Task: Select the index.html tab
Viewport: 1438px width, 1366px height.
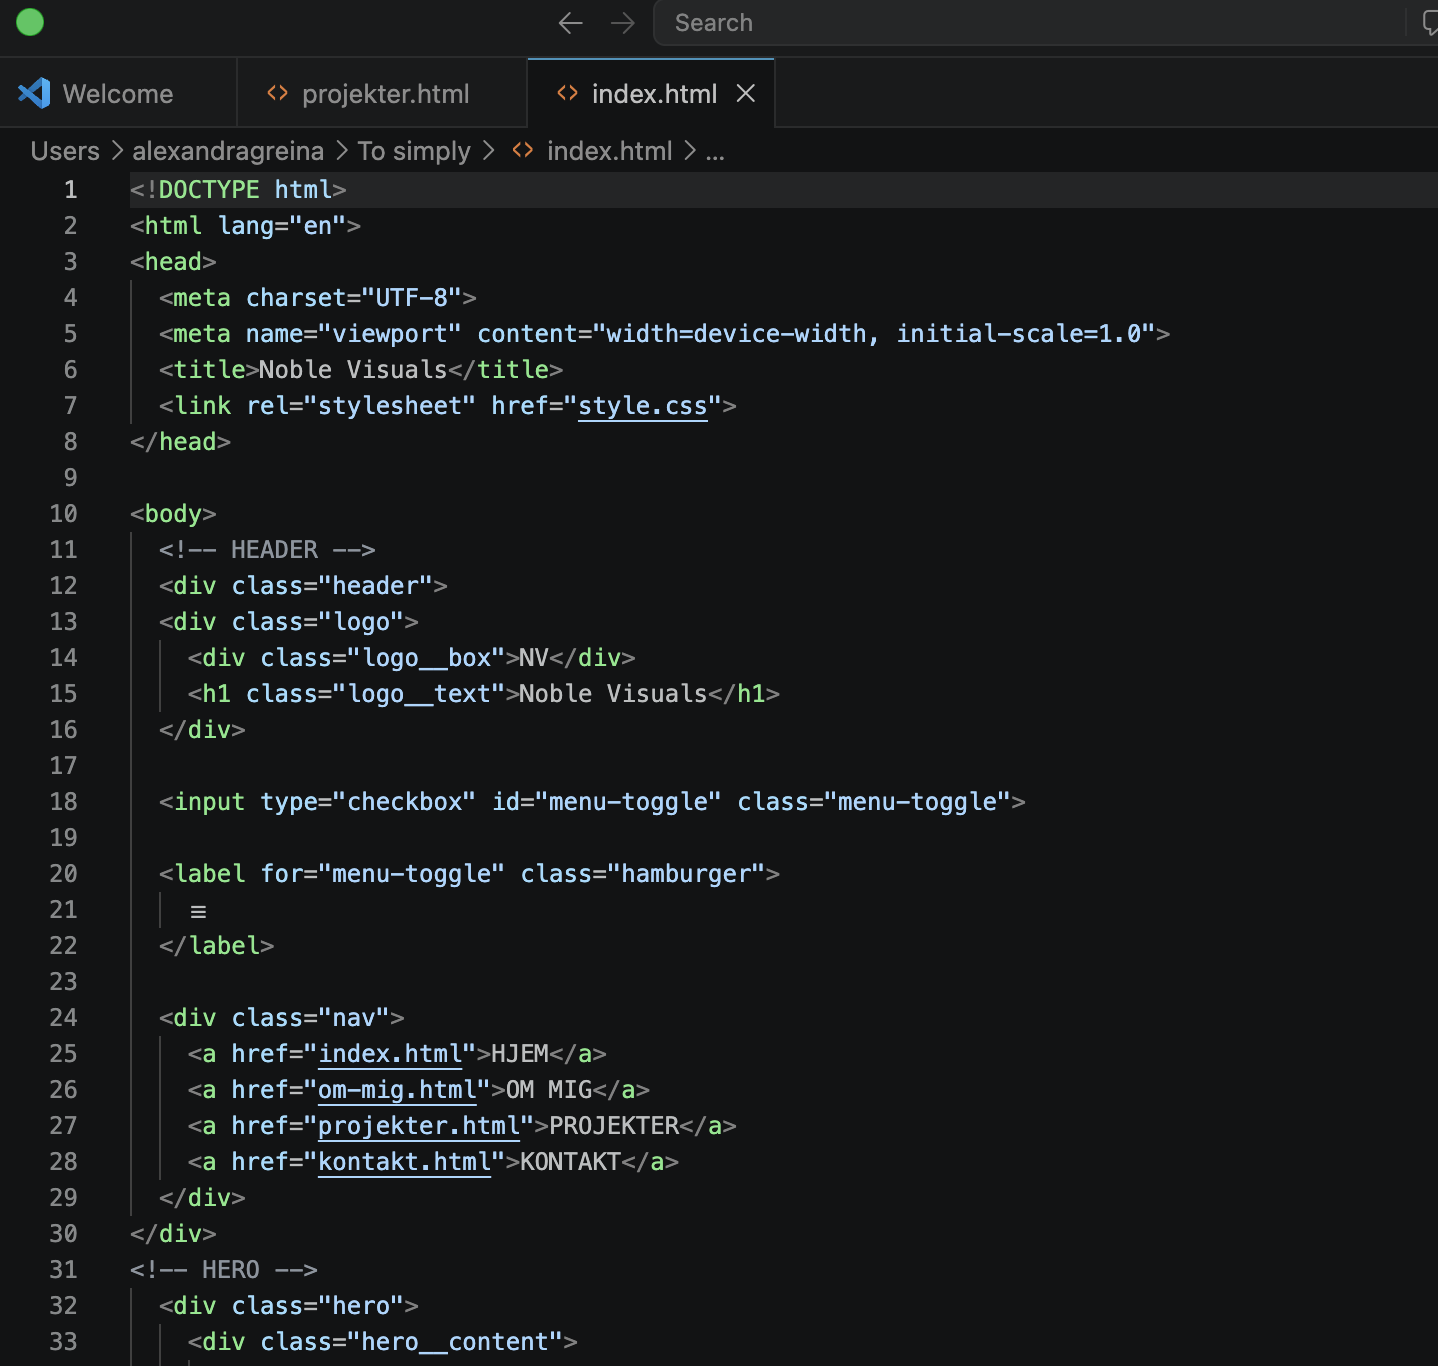Action: click(x=651, y=93)
